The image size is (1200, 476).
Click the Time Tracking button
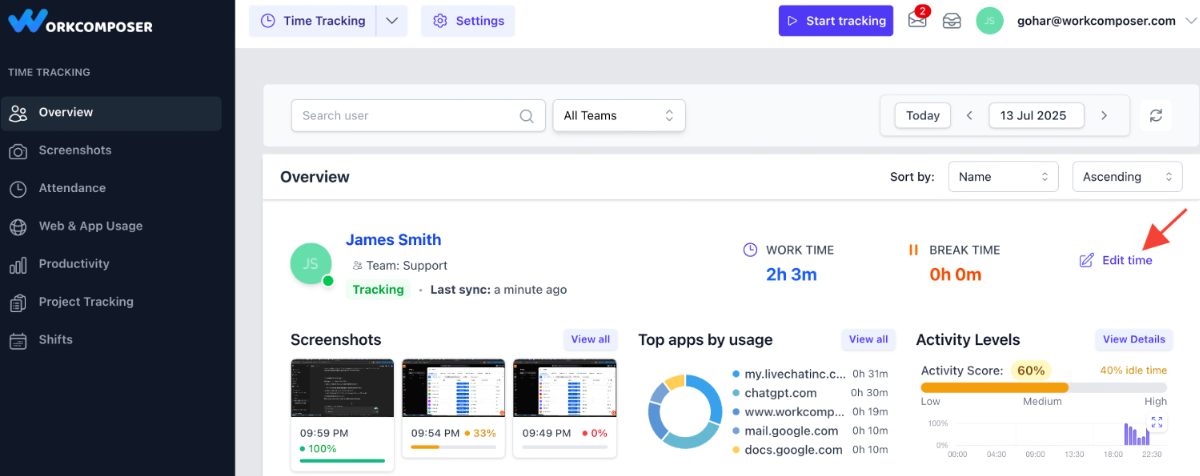[312, 20]
